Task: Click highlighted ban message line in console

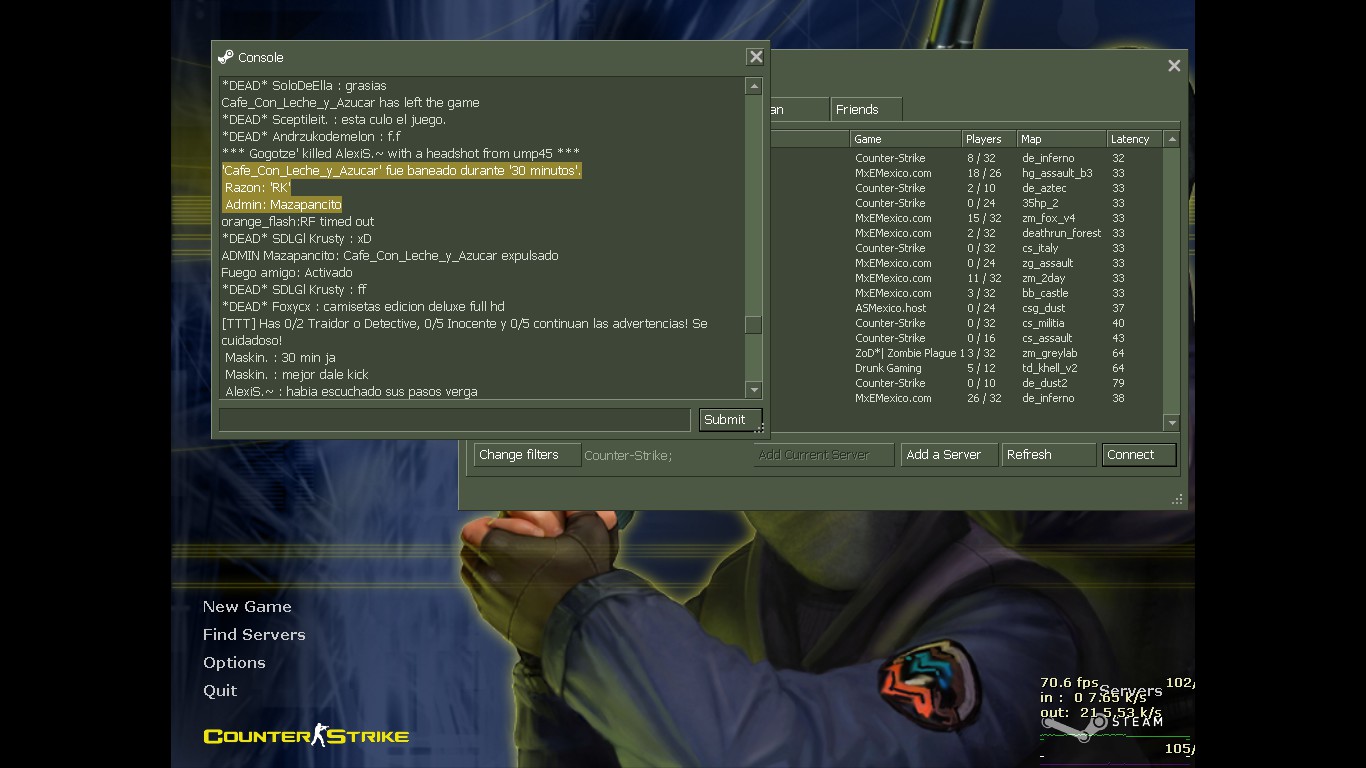Action: [401, 171]
